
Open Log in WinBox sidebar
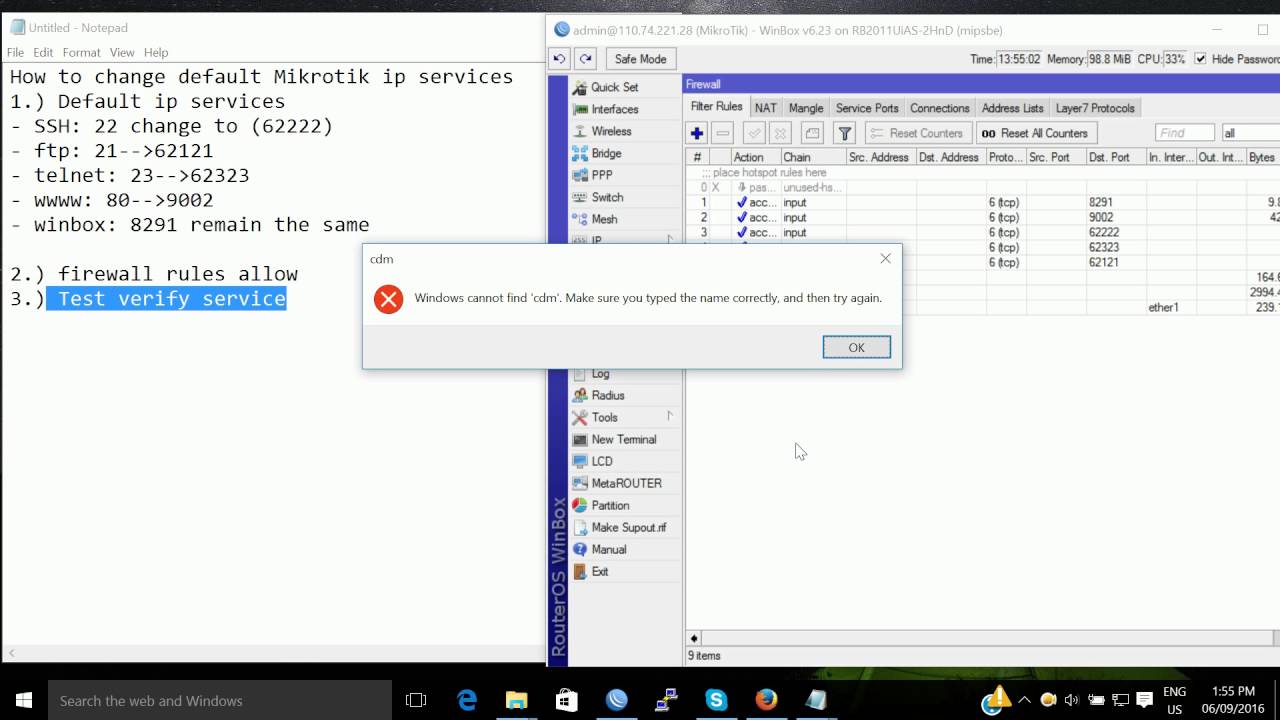[x=600, y=374]
